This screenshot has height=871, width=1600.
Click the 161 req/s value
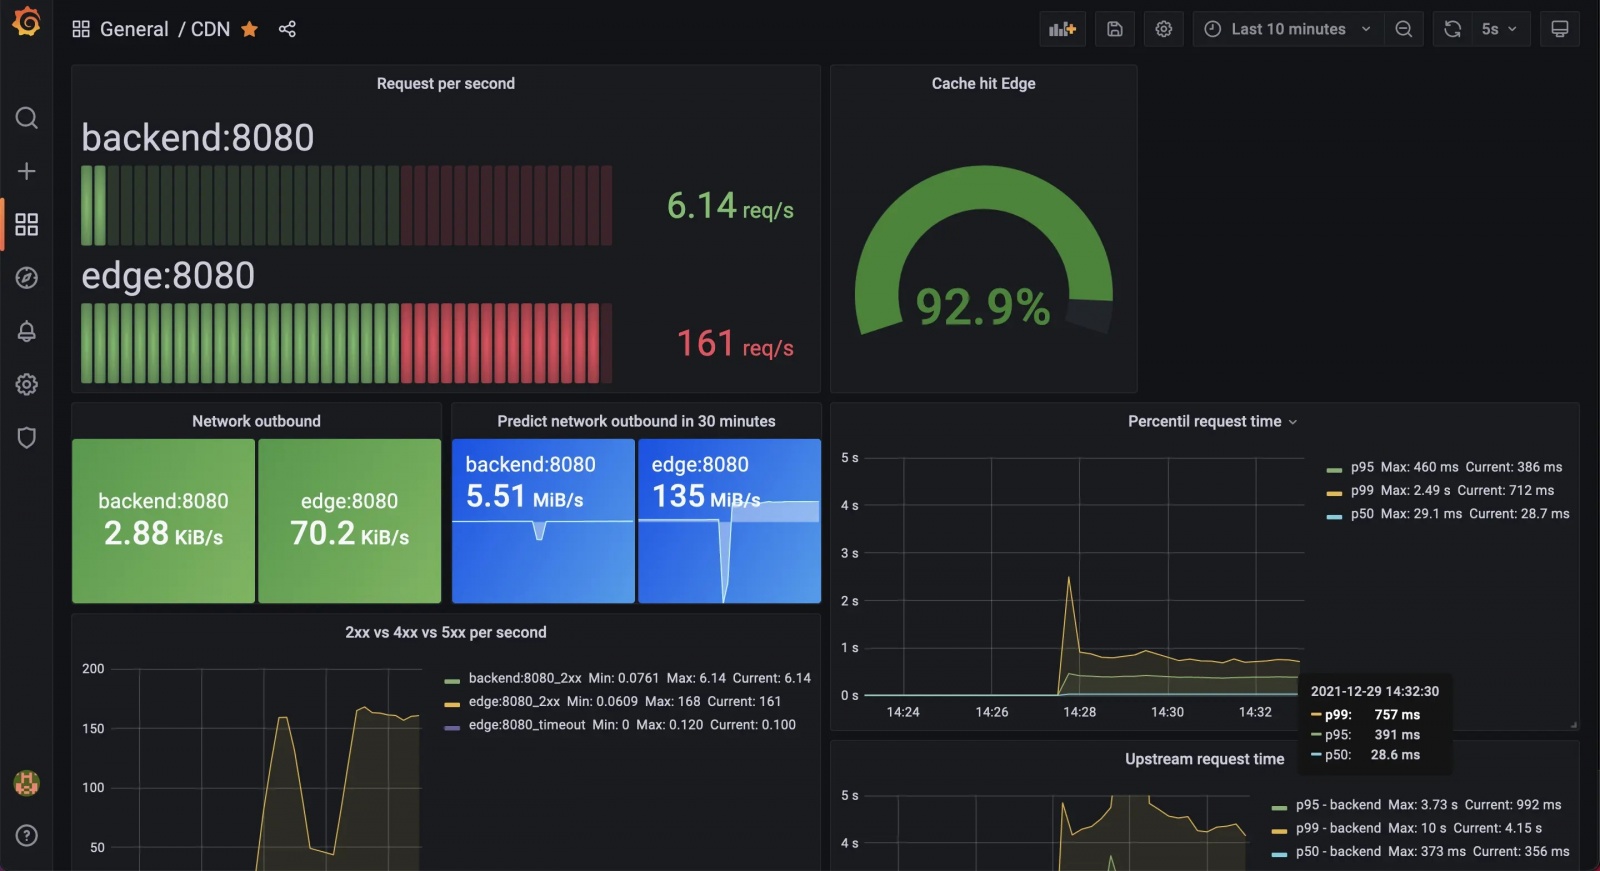pyautogui.click(x=735, y=344)
